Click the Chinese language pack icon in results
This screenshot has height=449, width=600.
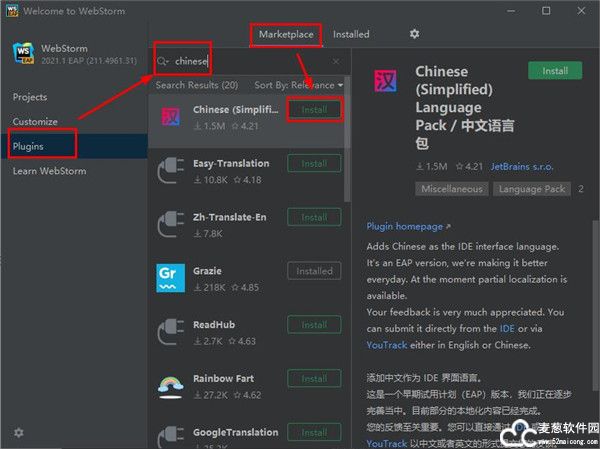[x=171, y=117]
